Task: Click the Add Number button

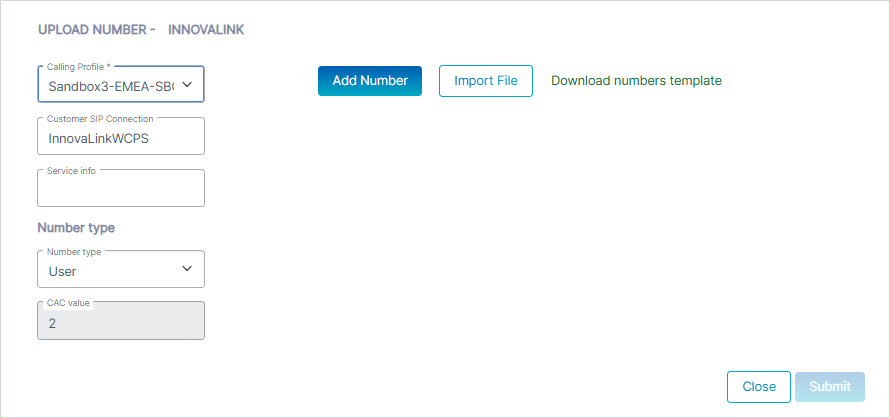Action: (369, 81)
